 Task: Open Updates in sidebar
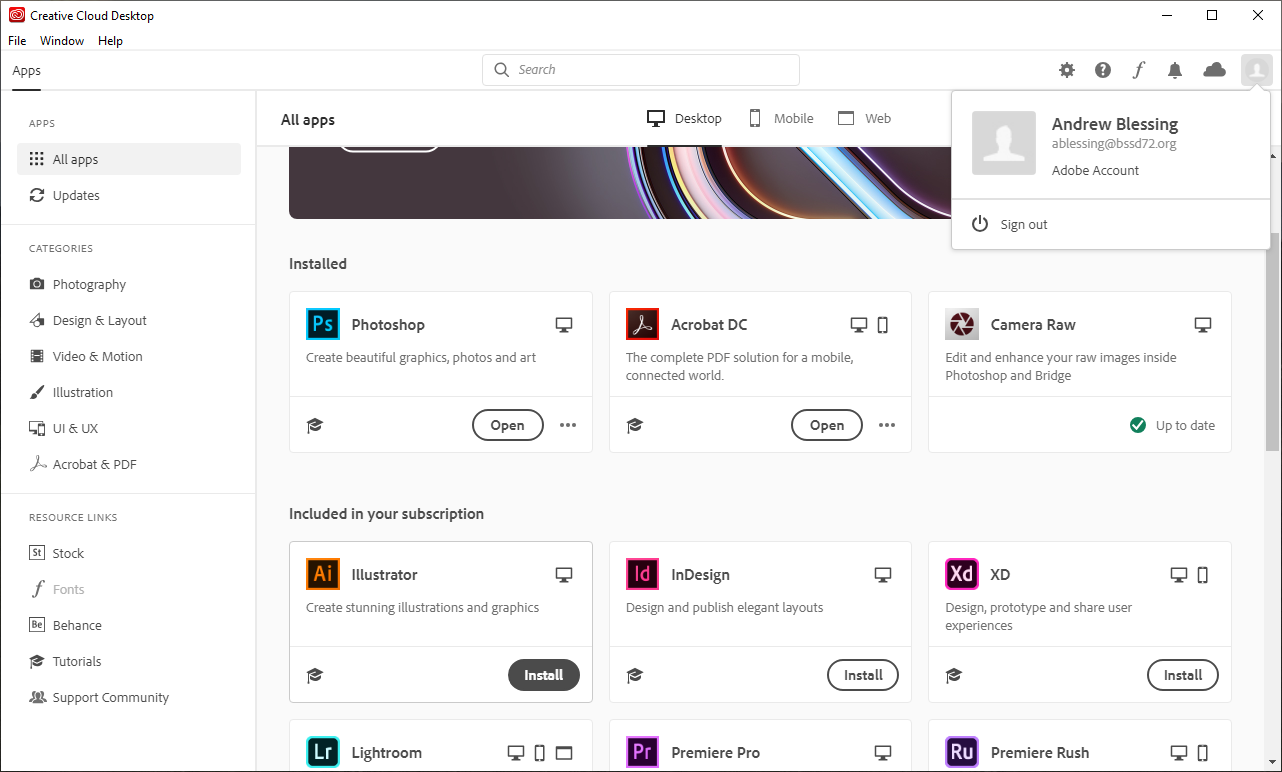pyautogui.click(x=129, y=195)
